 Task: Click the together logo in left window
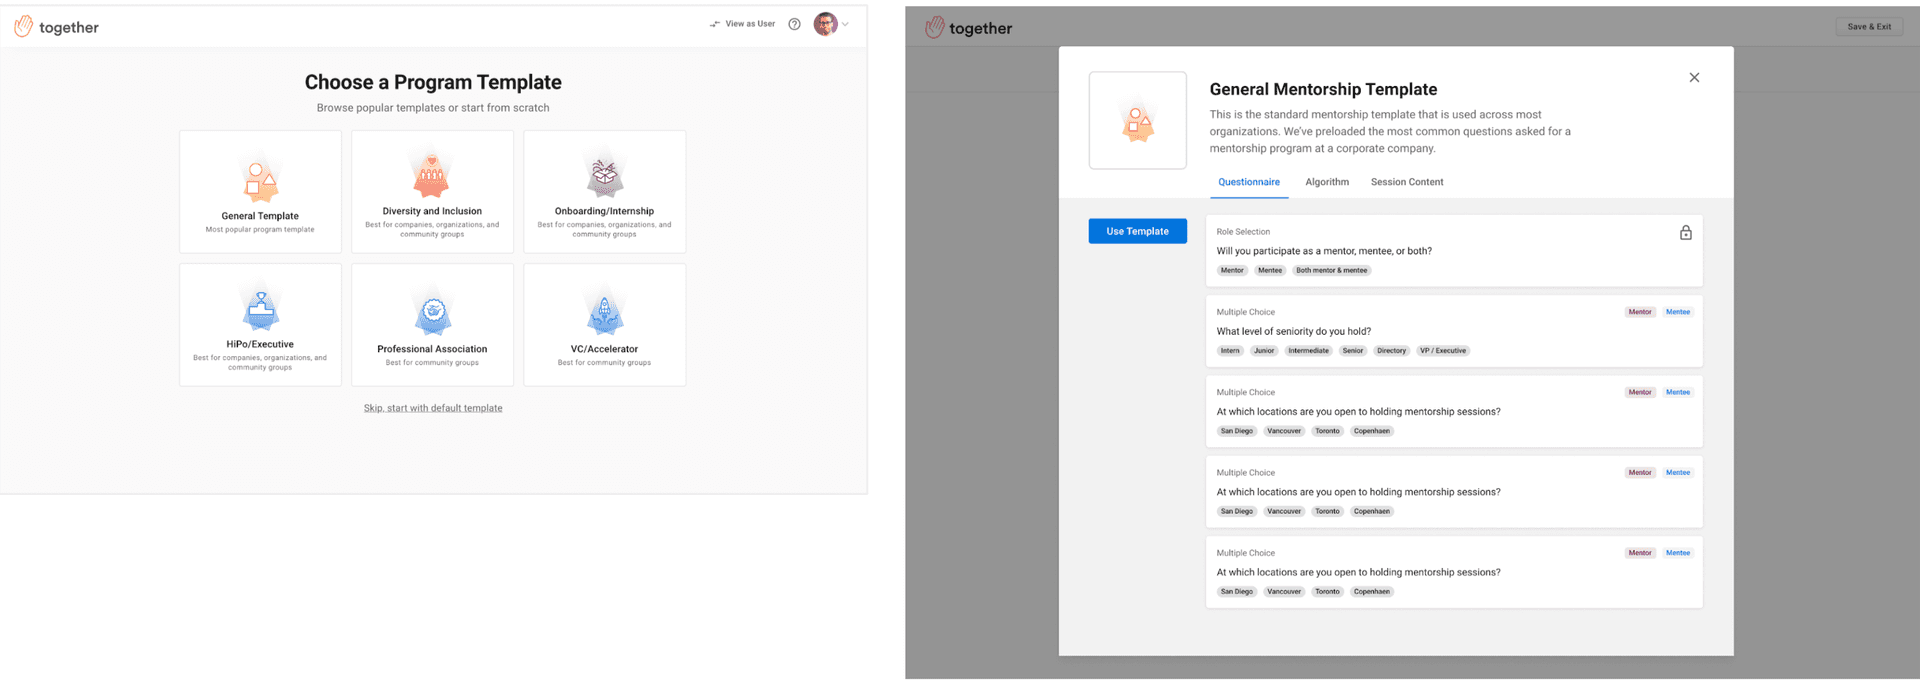[x=57, y=27]
